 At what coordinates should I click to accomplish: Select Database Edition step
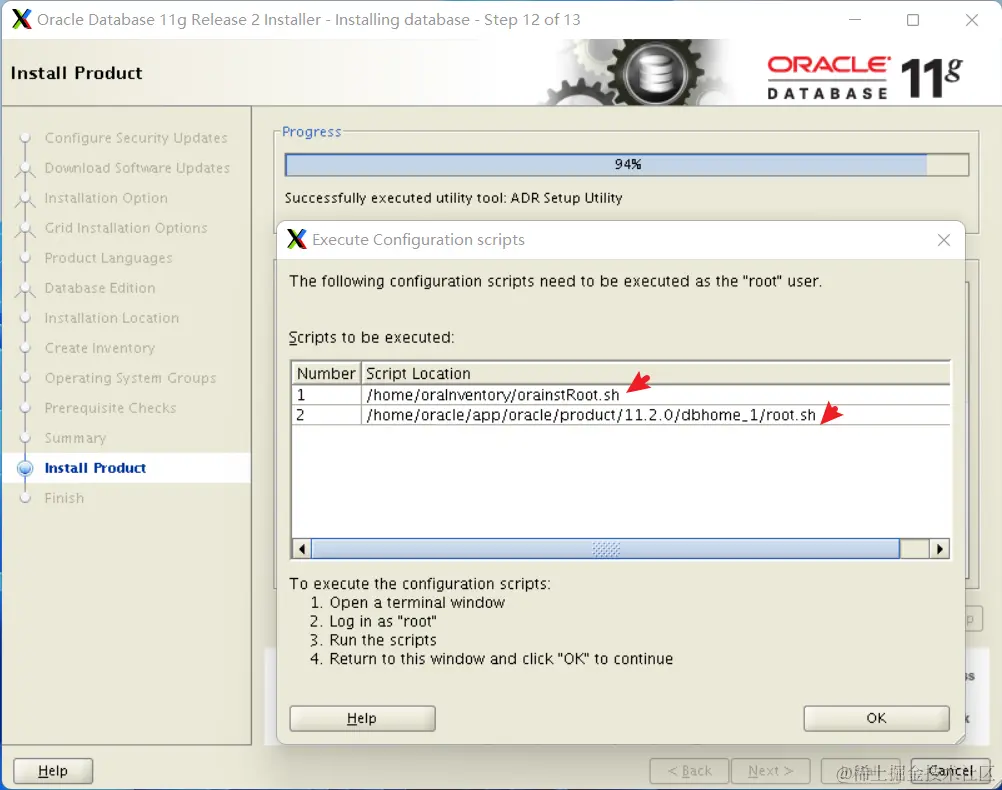pos(100,288)
